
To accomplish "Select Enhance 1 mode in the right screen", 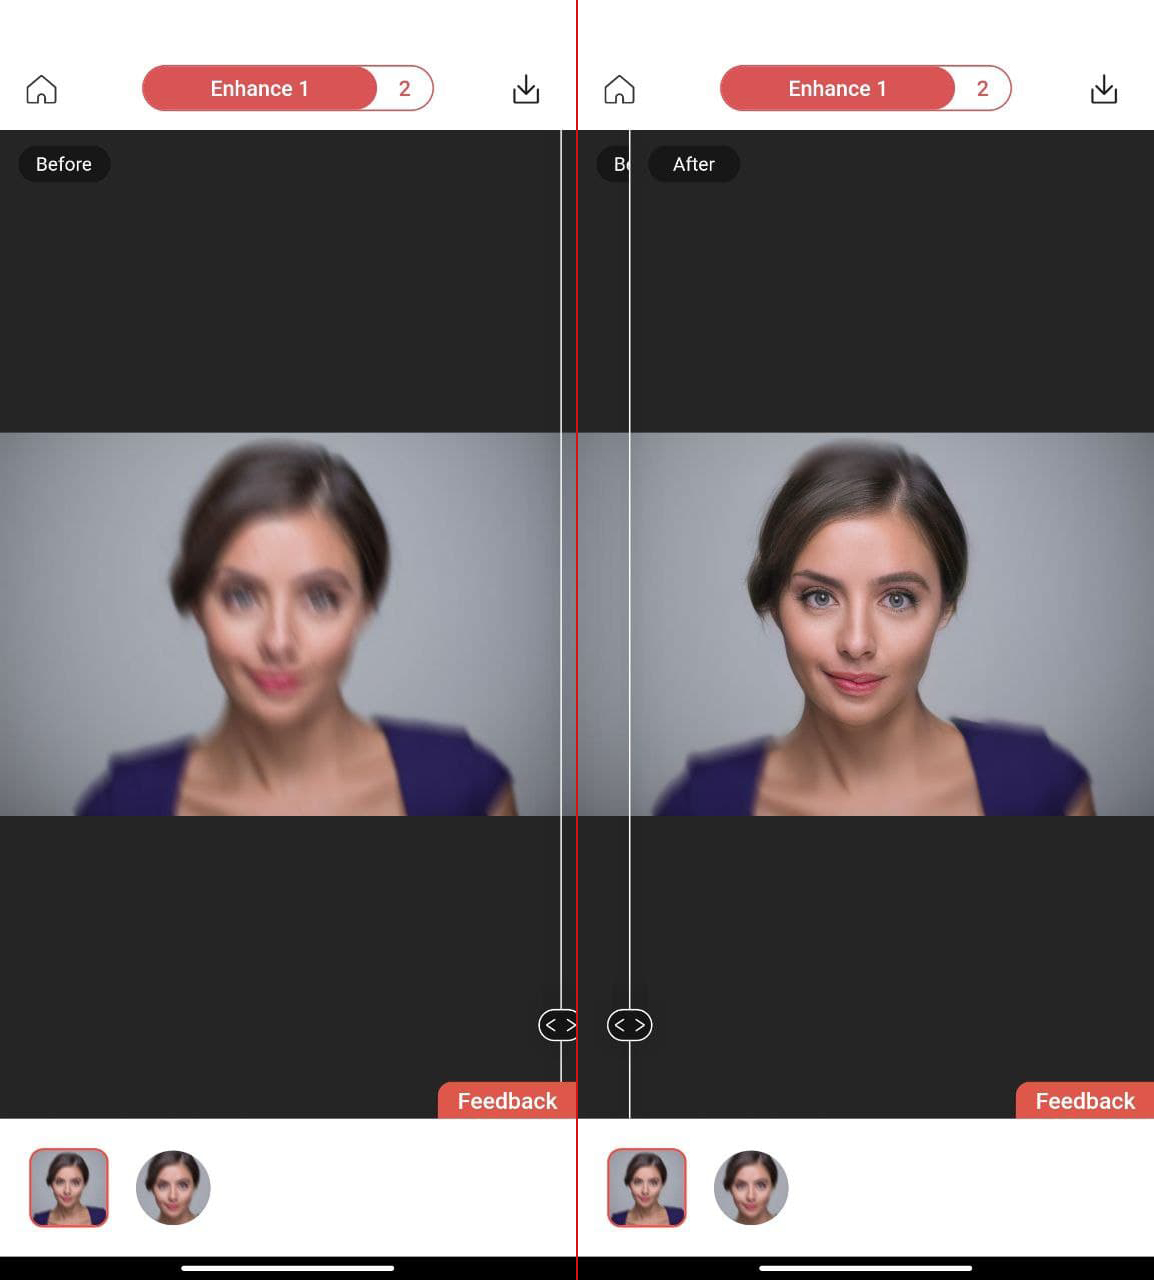I will 837,89.
